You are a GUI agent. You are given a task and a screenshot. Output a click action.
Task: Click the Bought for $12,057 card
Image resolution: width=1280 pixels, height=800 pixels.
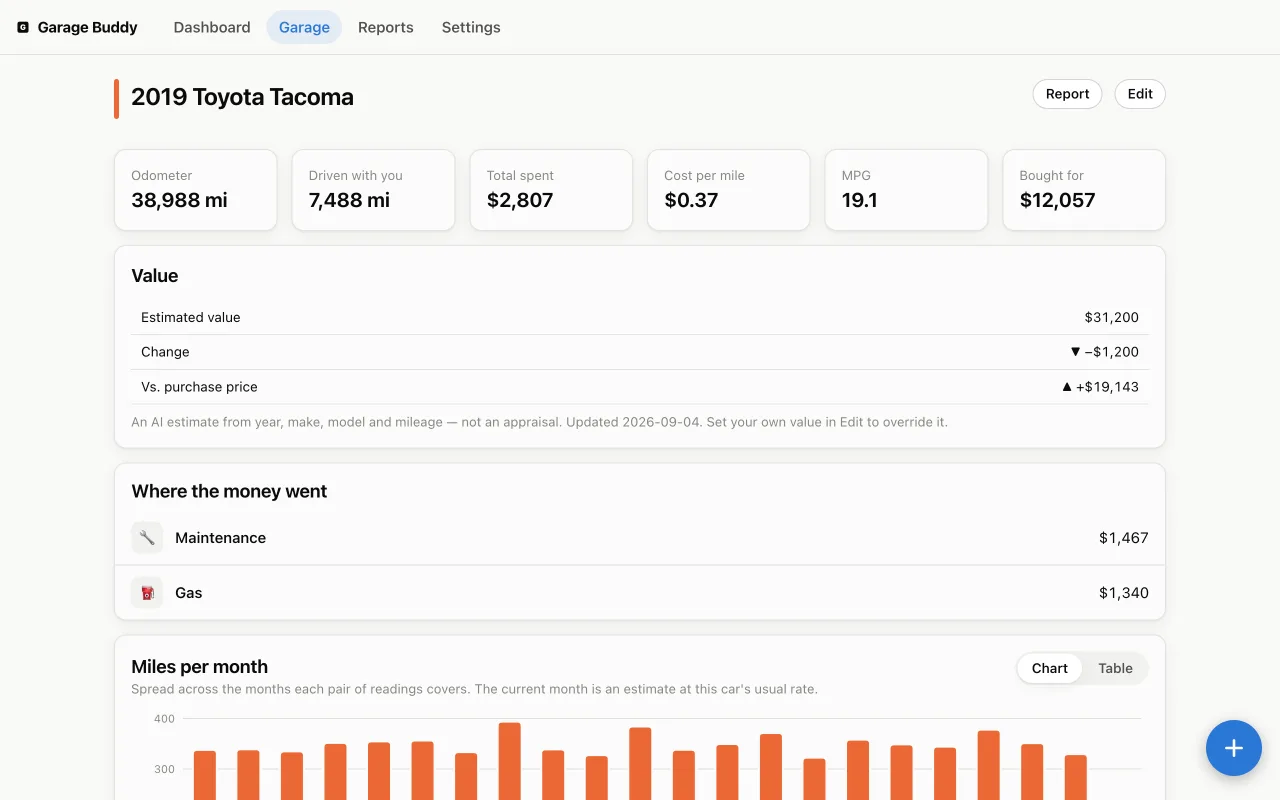click(1084, 190)
